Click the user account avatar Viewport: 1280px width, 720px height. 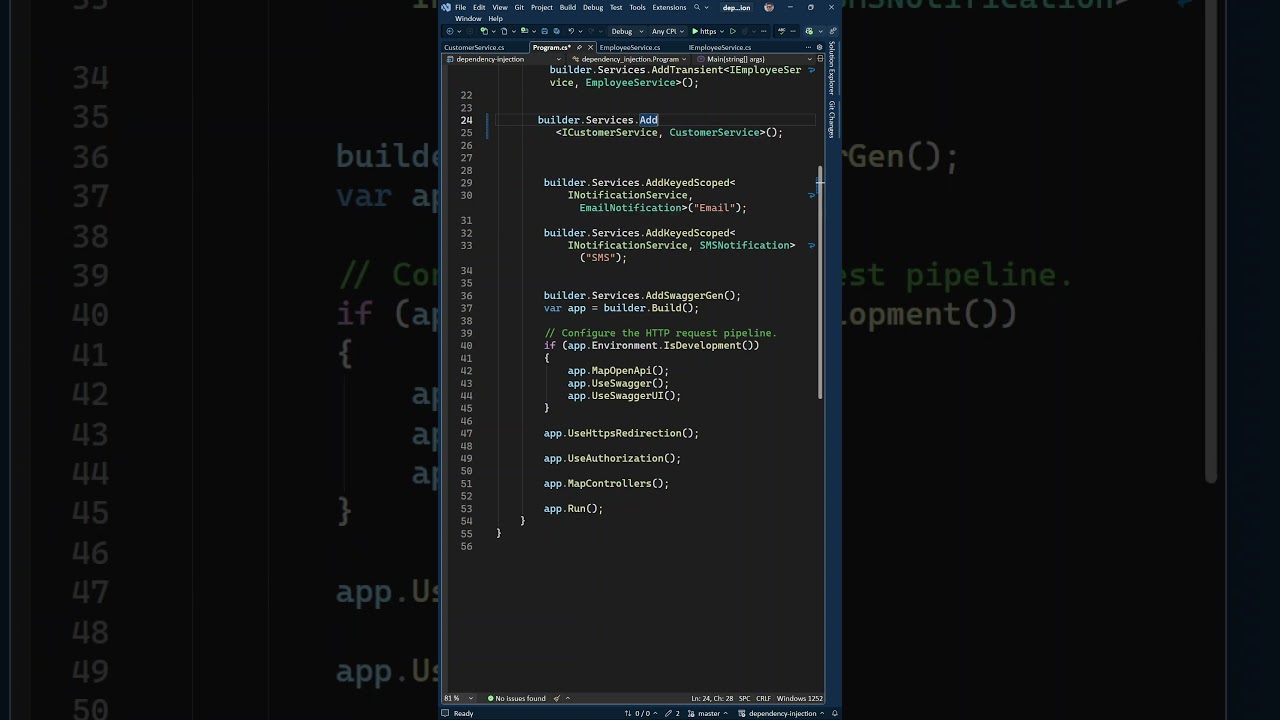(769, 7)
